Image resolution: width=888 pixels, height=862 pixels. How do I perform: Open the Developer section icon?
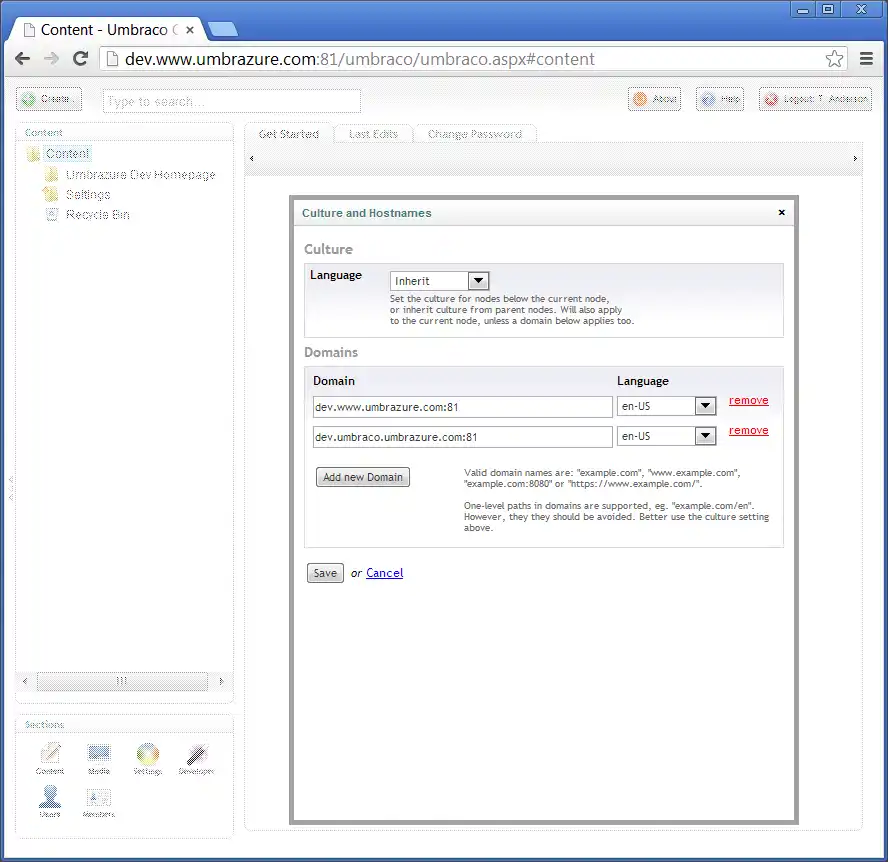pyautogui.click(x=197, y=758)
